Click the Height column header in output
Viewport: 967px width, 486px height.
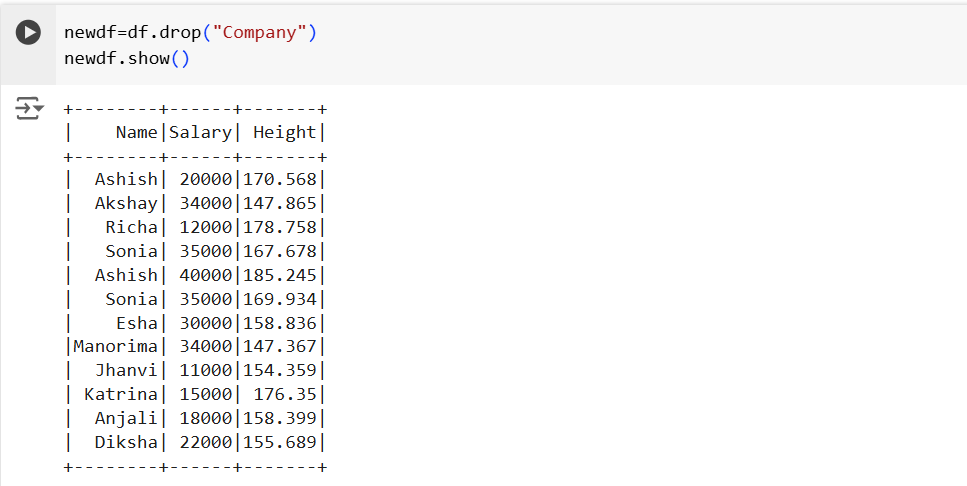(284, 132)
